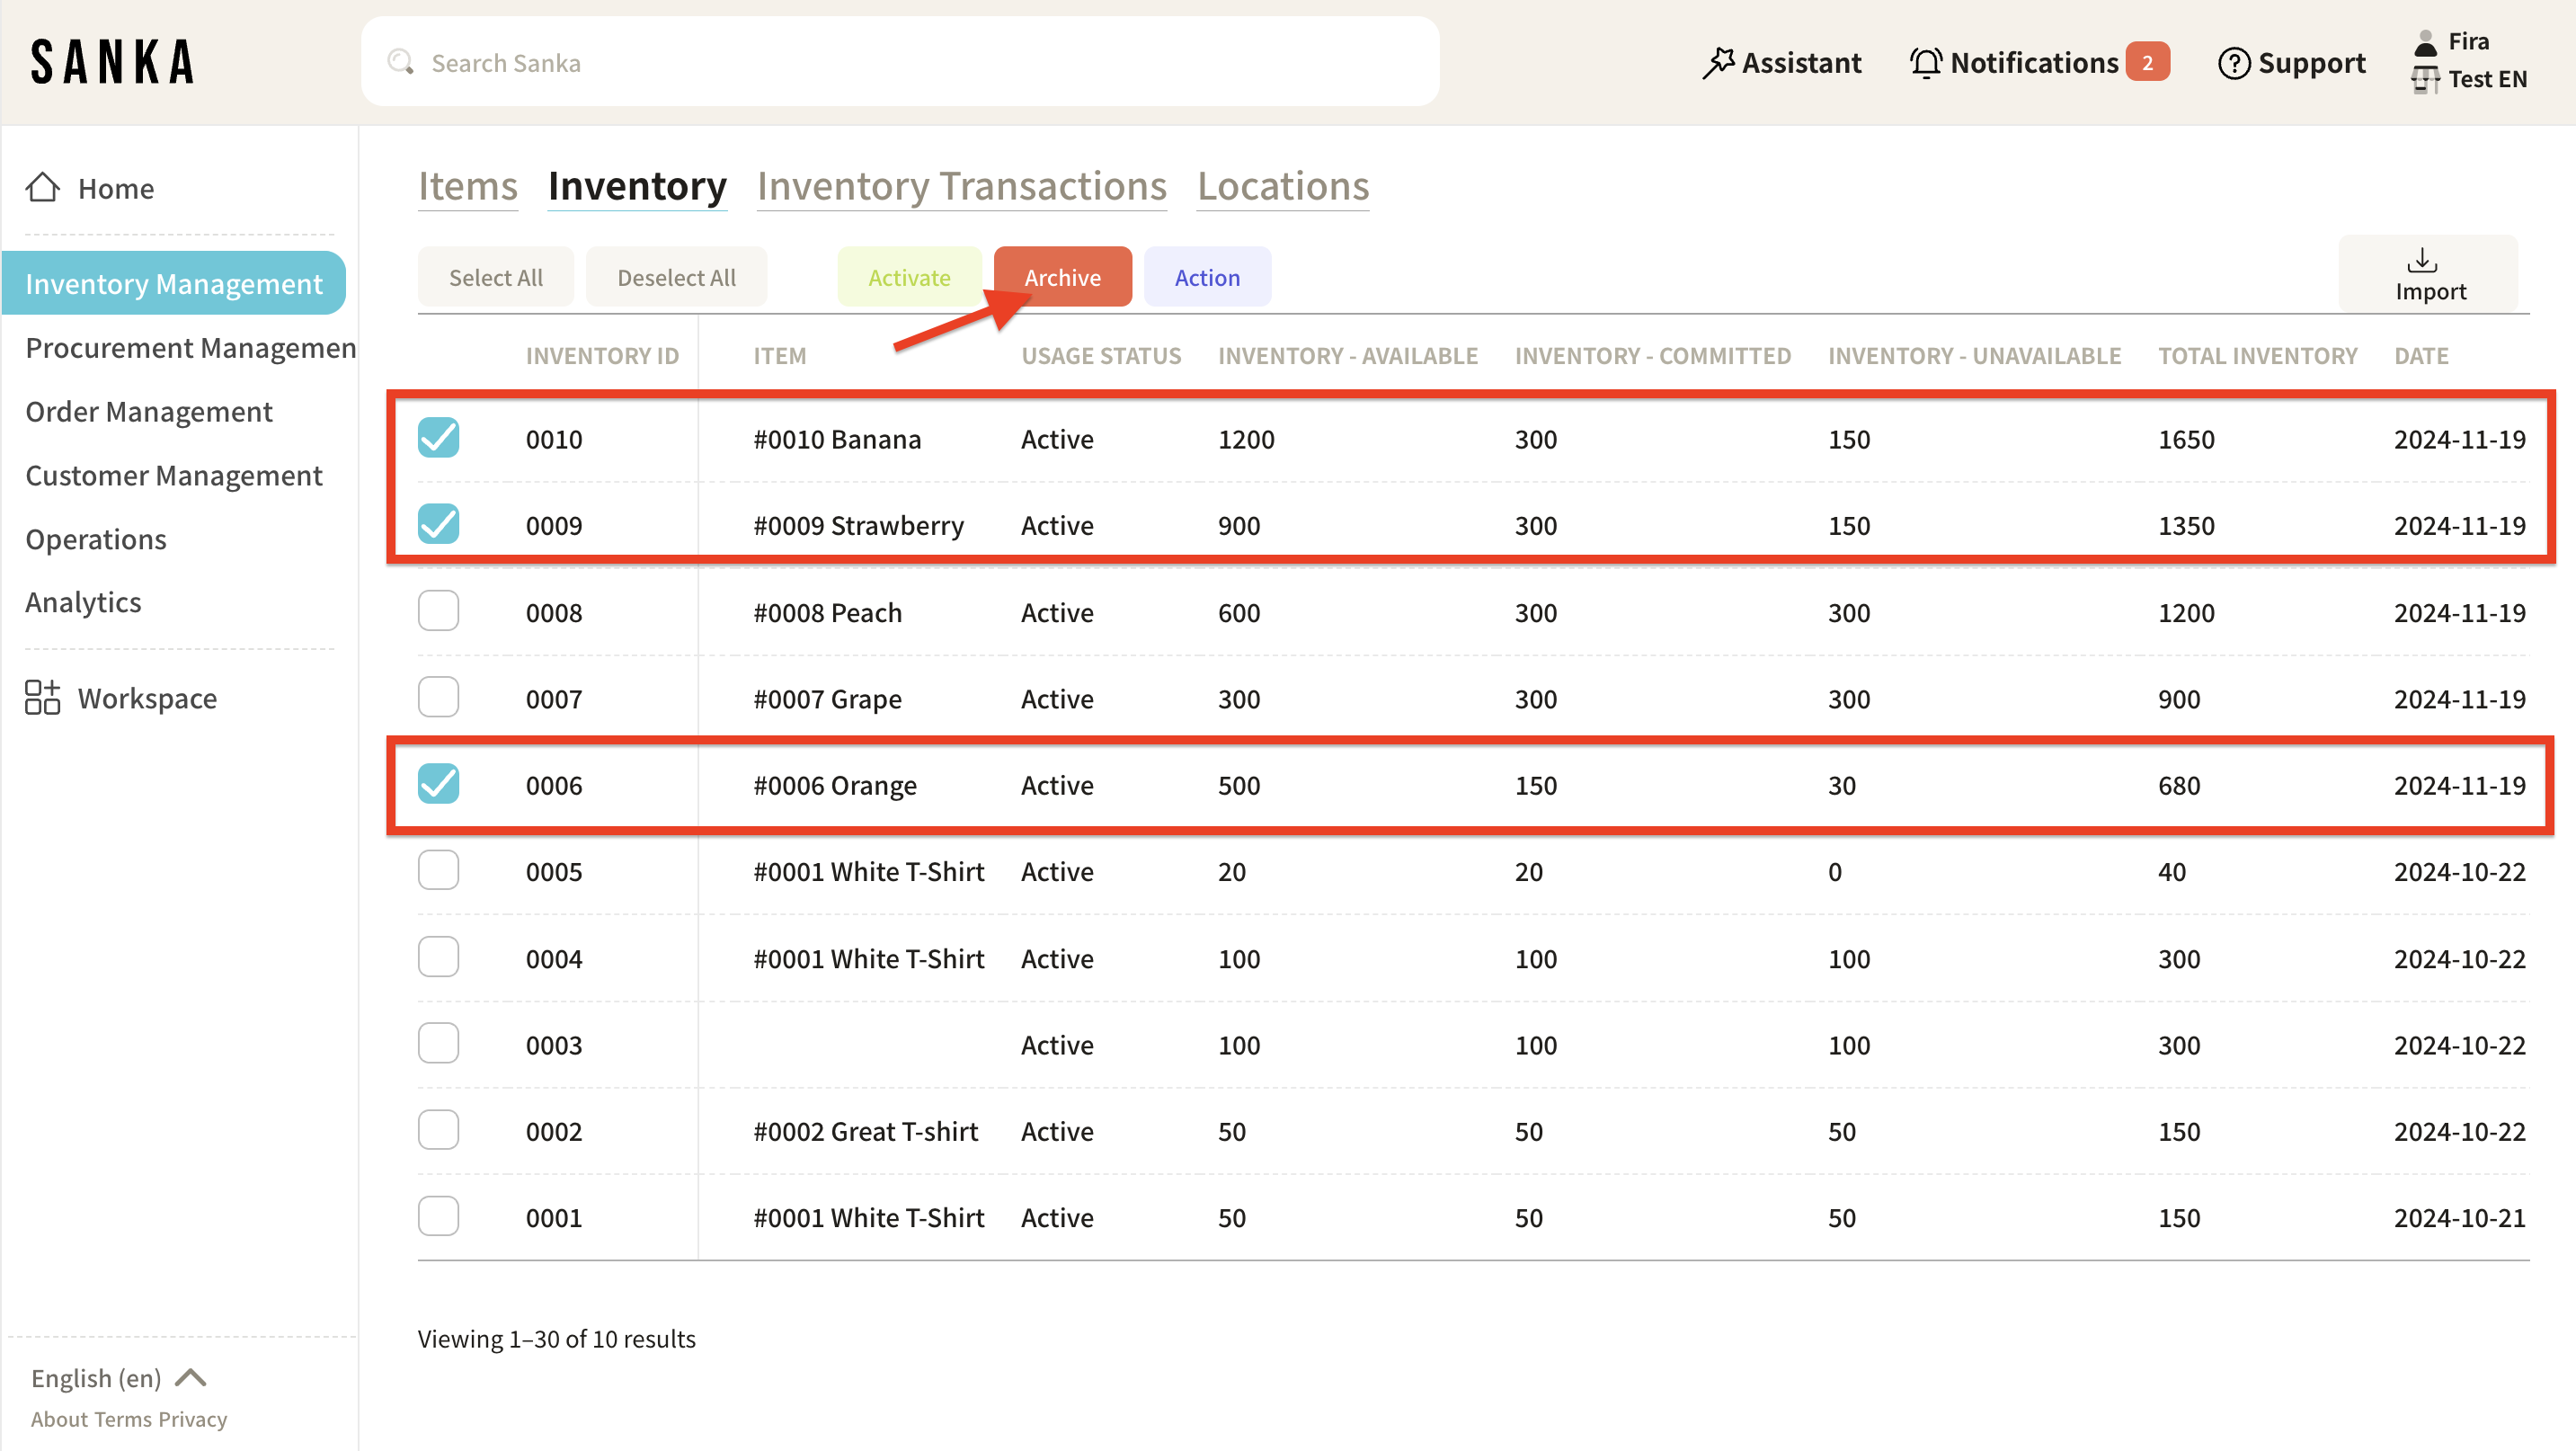Click the search magnifier icon
The image size is (2576, 1451).
pos(401,63)
